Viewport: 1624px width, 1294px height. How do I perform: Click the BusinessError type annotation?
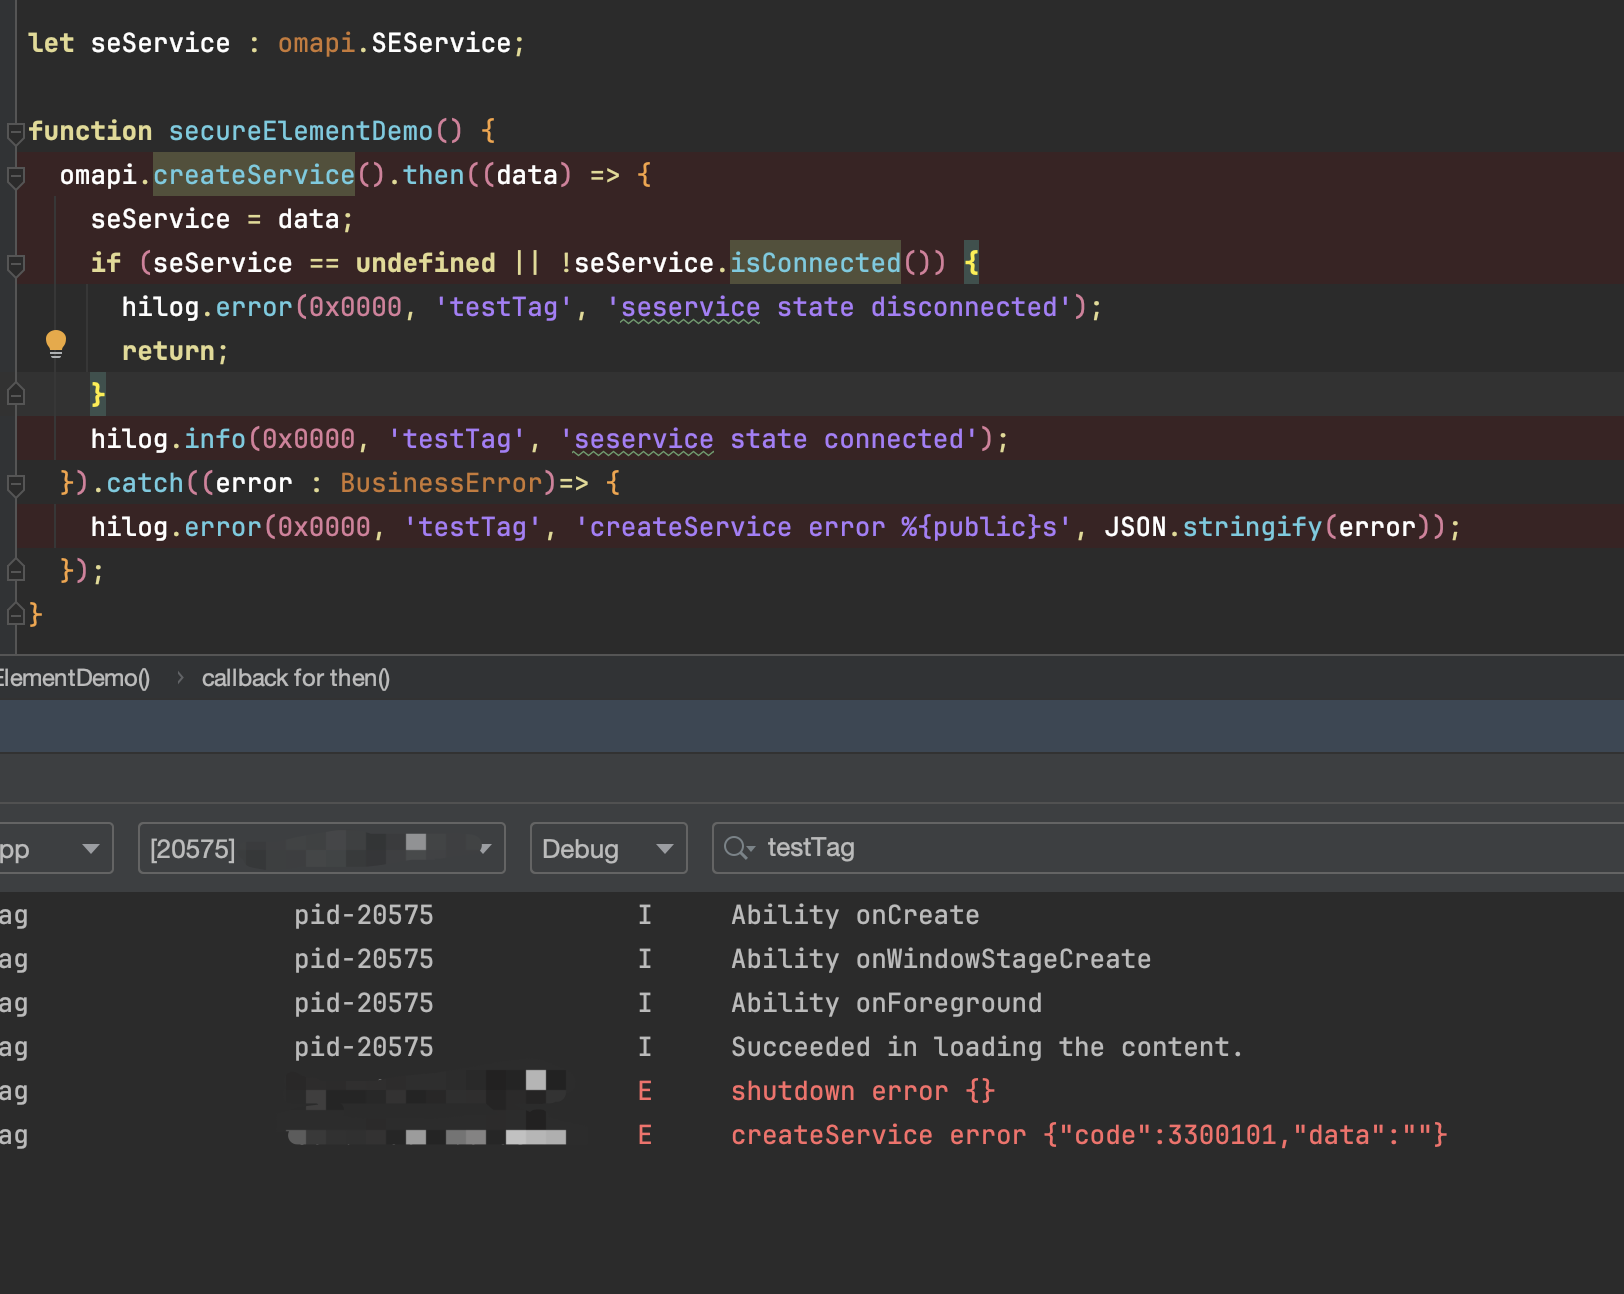pyautogui.click(x=441, y=483)
